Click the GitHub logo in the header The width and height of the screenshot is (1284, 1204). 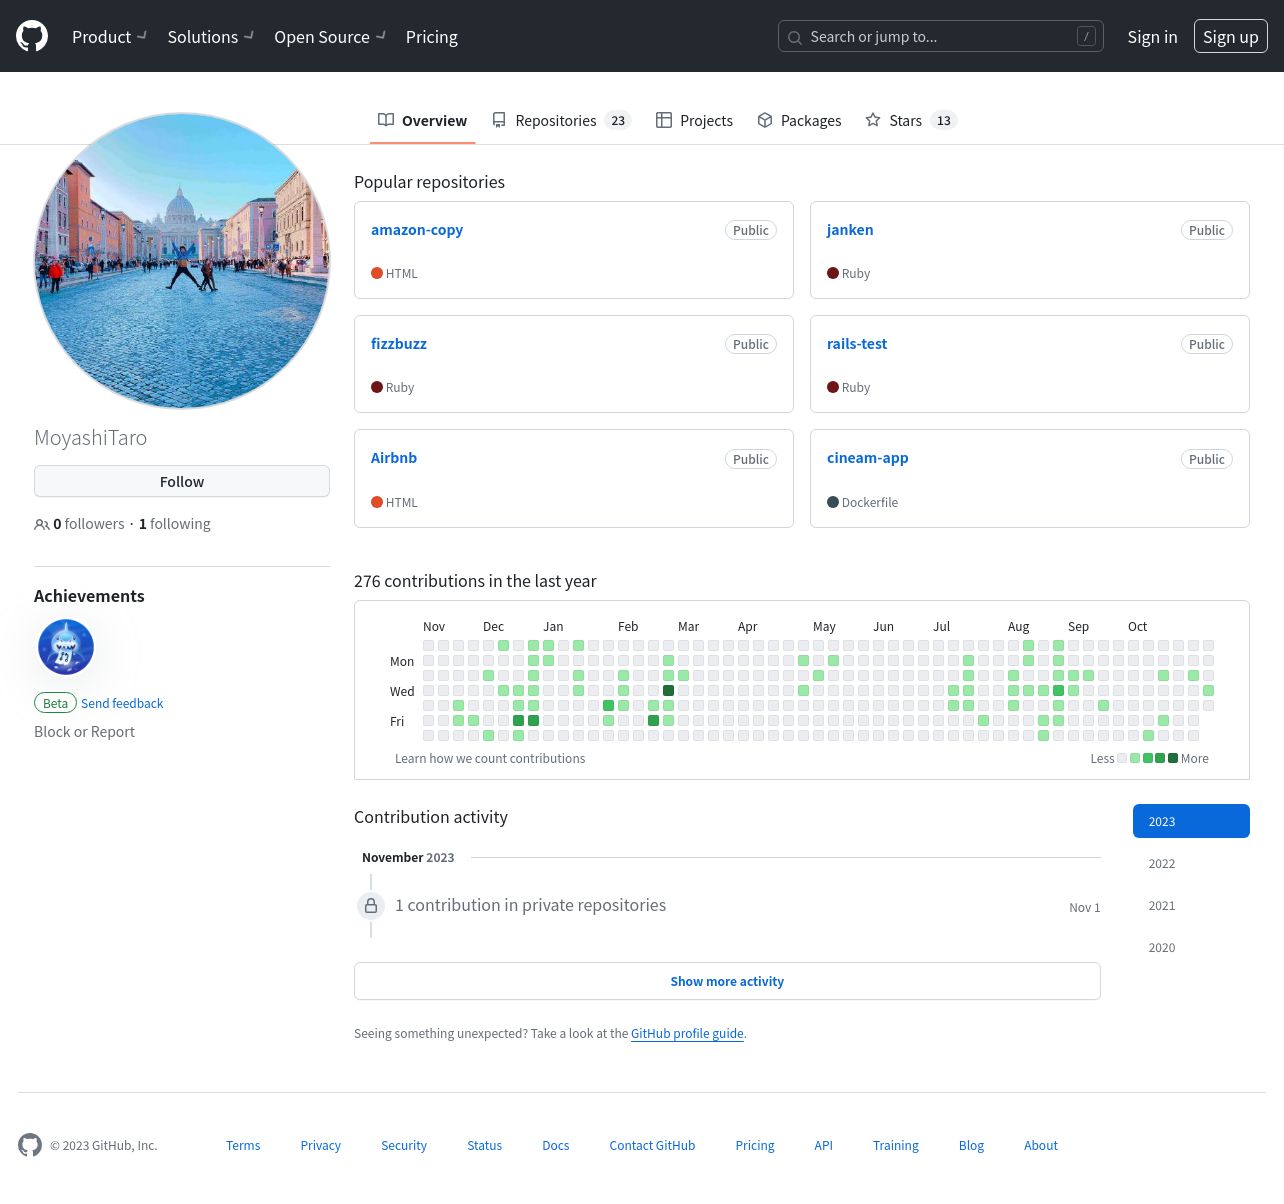32,37
